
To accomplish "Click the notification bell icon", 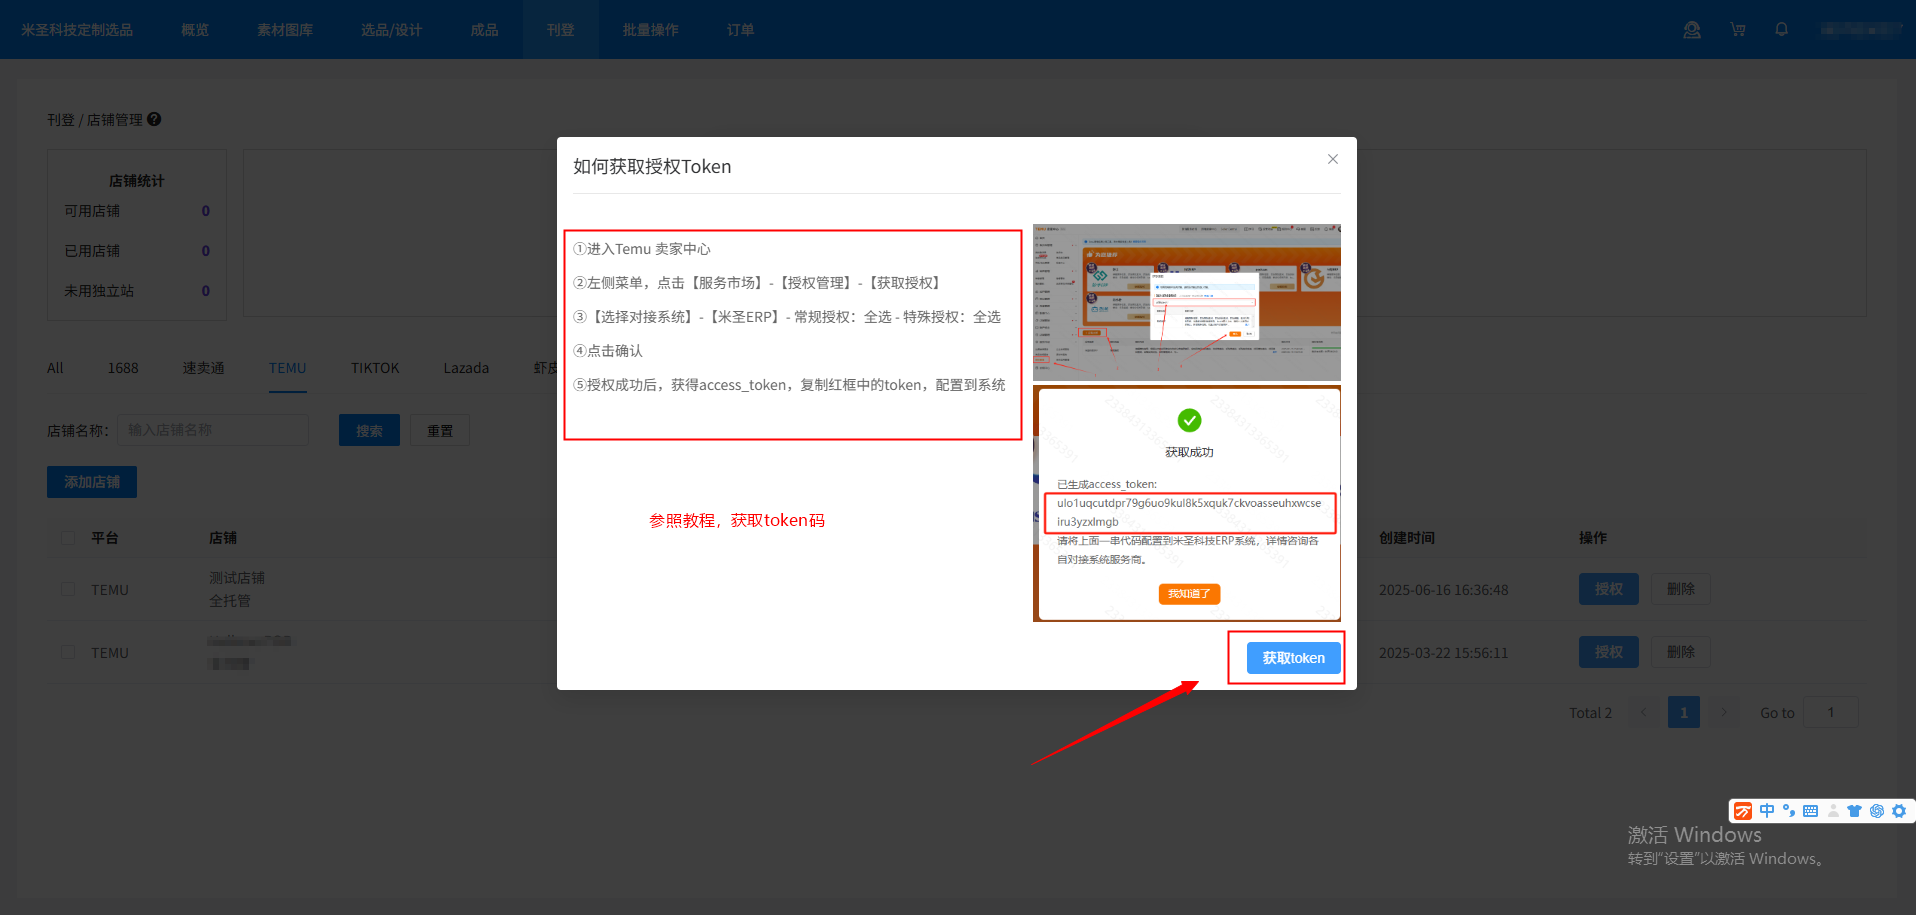I will (x=1781, y=30).
